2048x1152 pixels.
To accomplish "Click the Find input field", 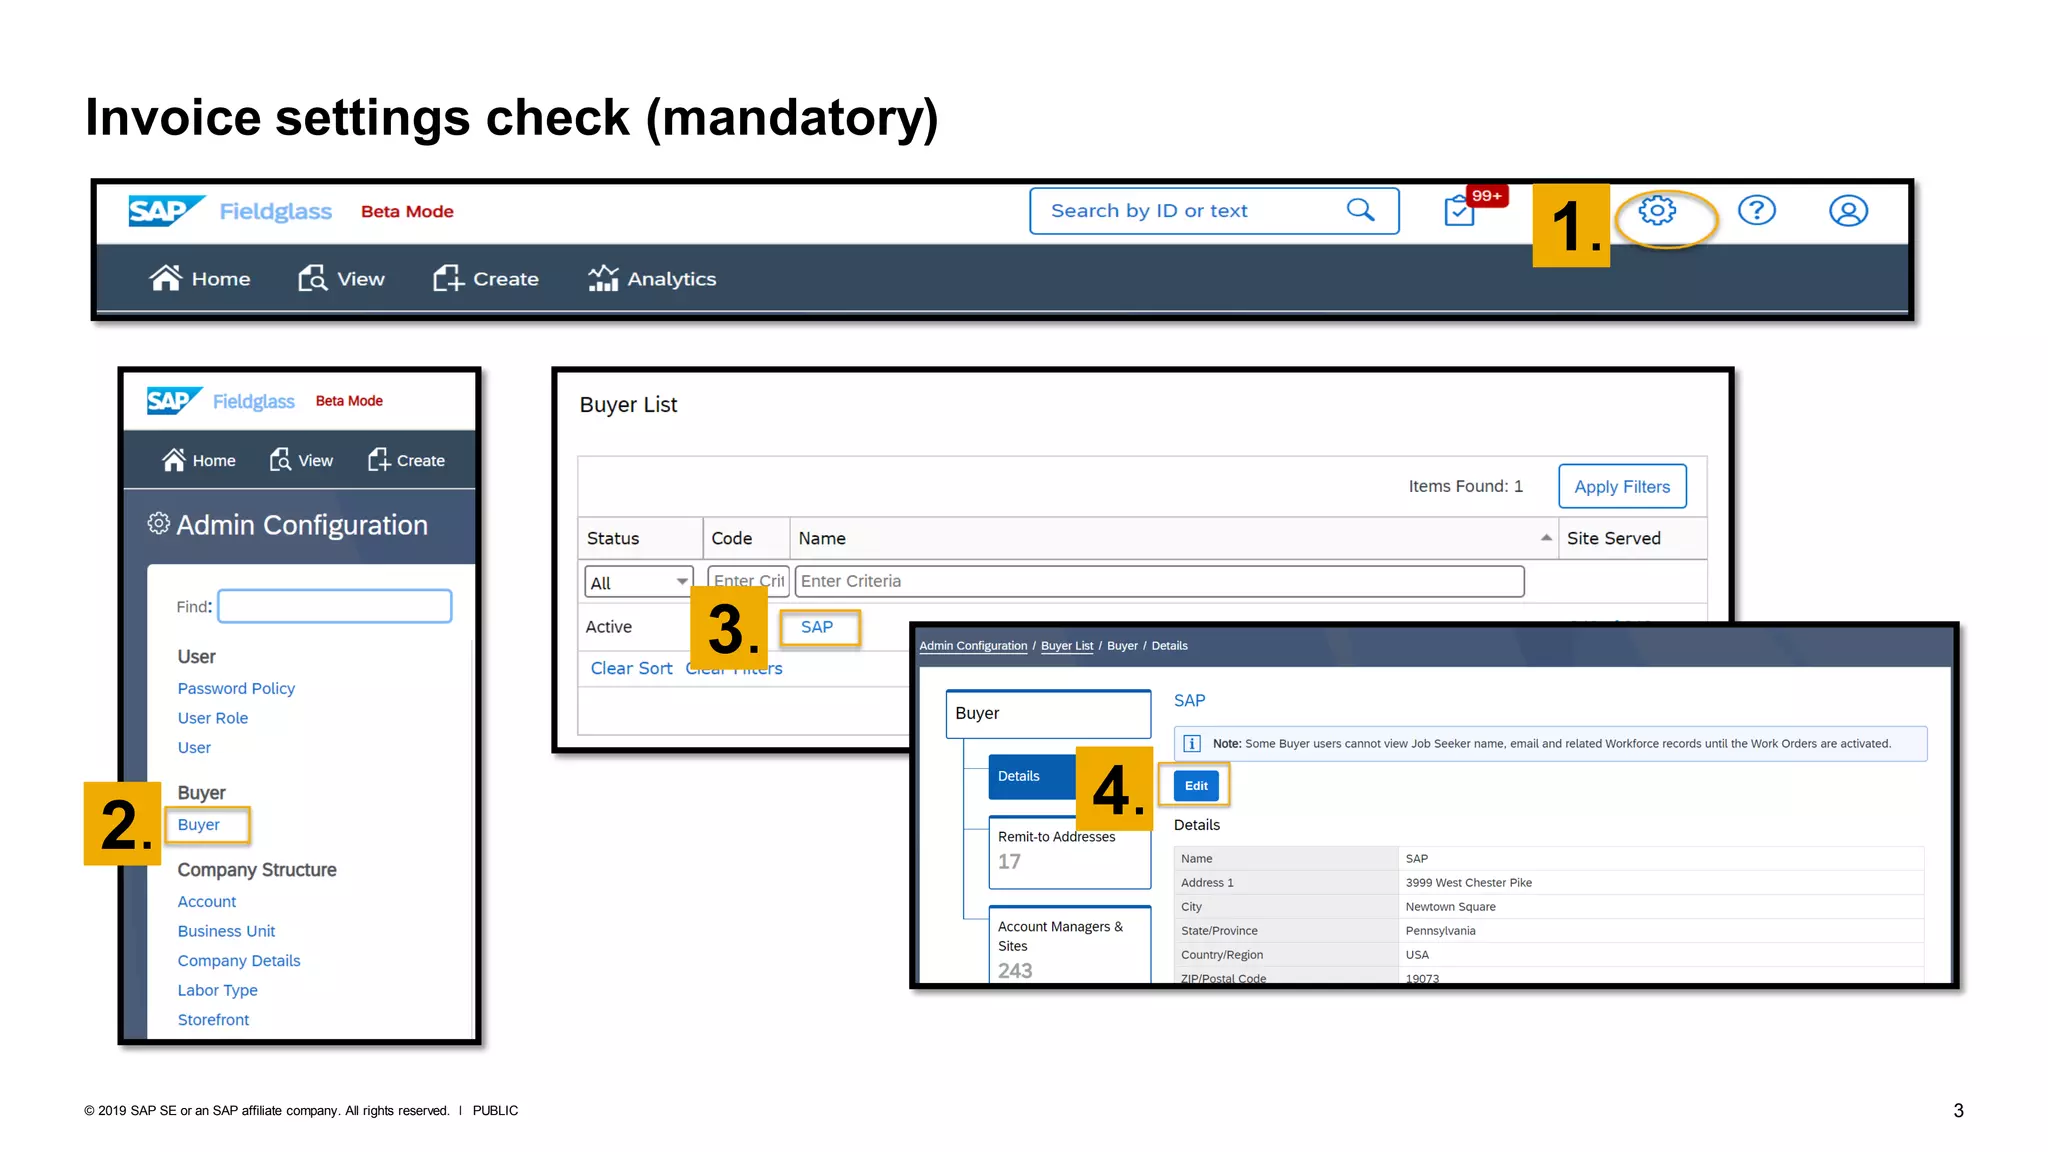I will coord(335,606).
